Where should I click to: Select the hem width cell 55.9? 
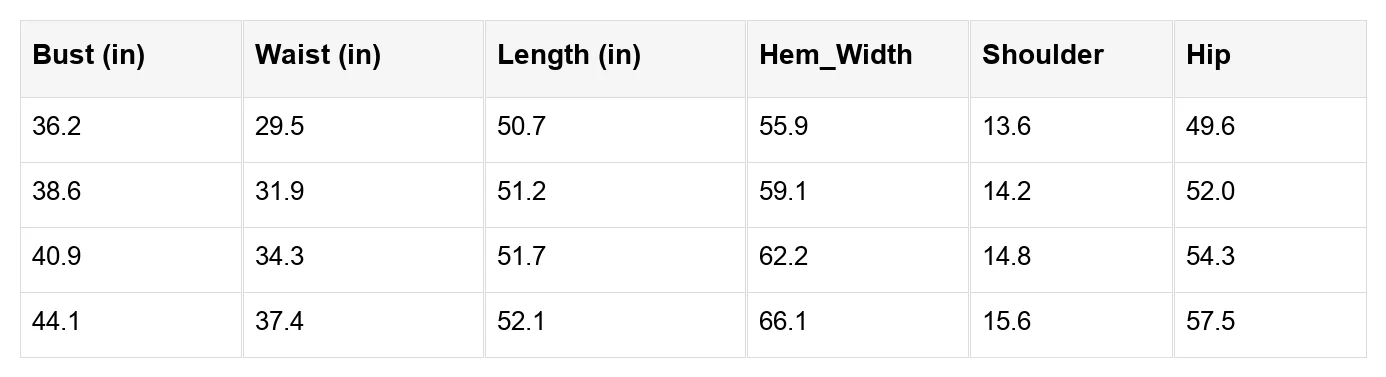point(859,130)
